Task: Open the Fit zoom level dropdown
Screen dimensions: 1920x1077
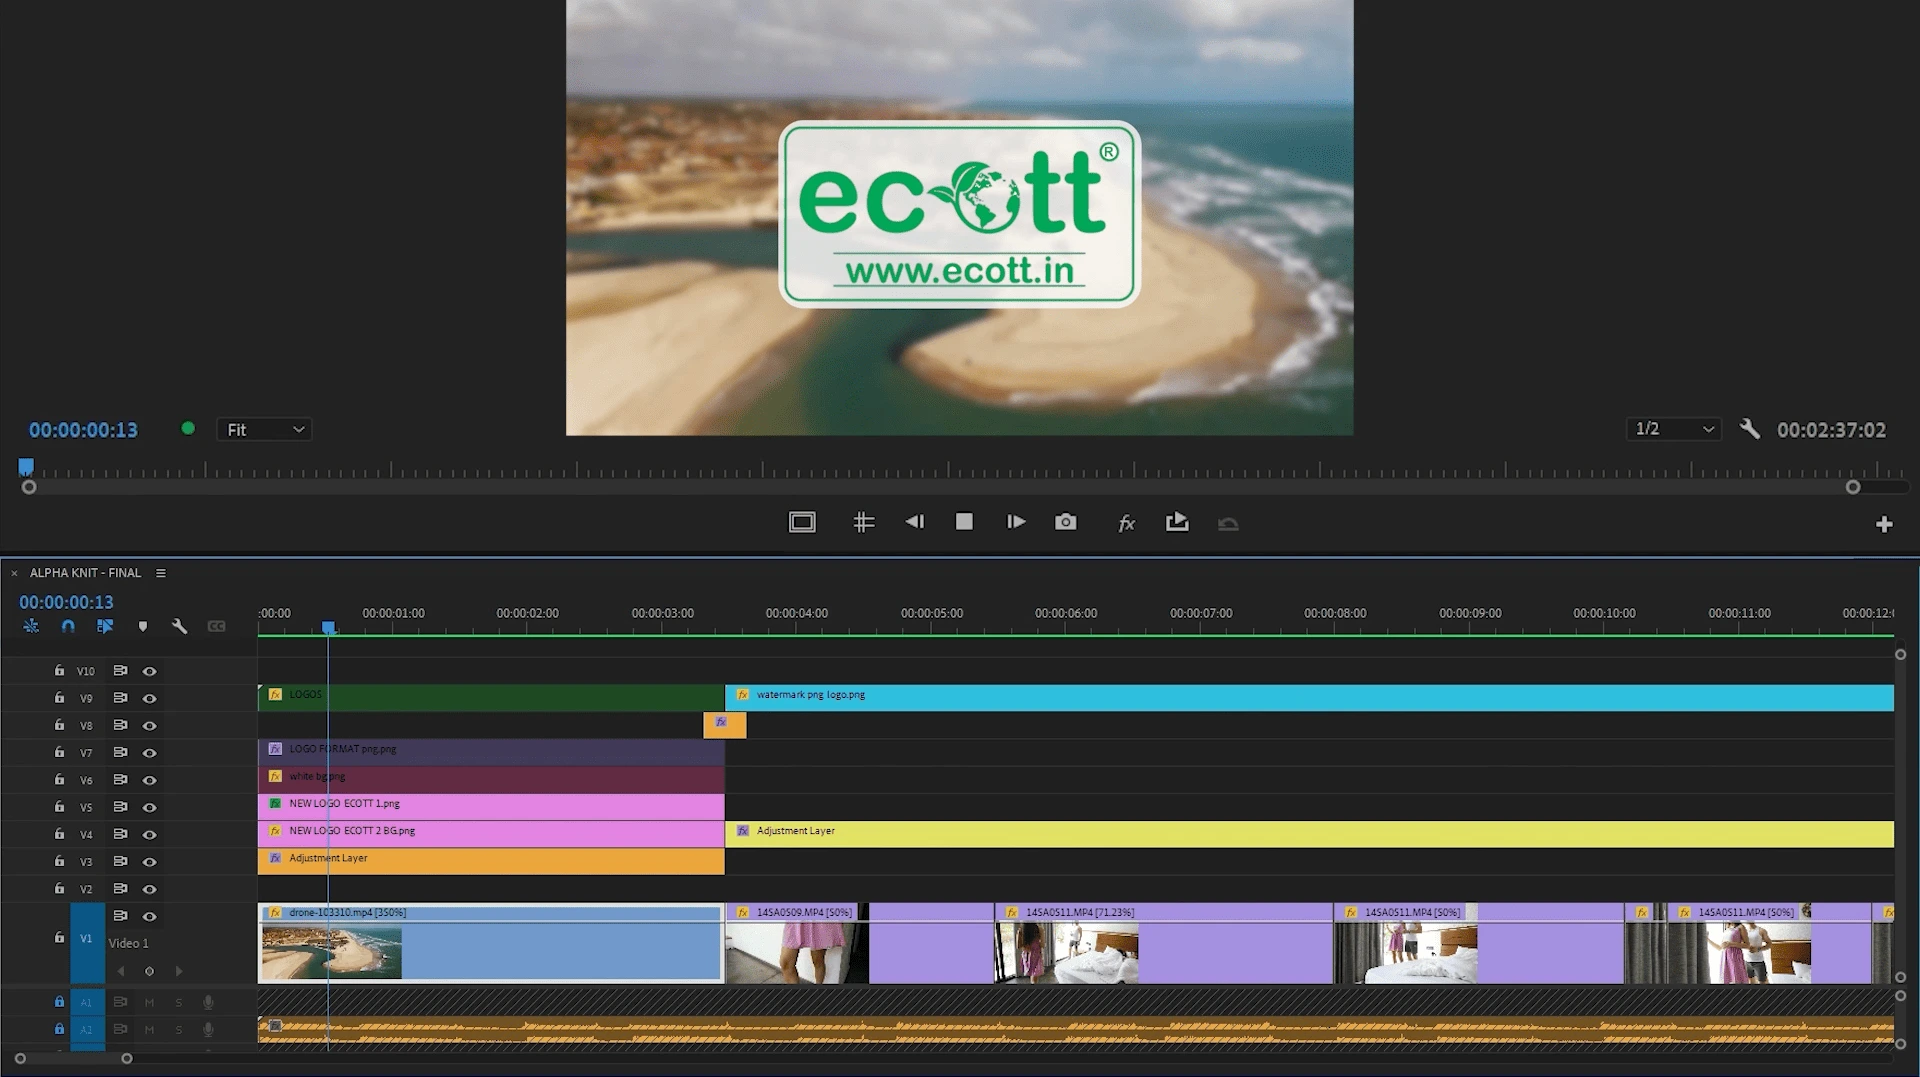Action: (x=263, y=429)
